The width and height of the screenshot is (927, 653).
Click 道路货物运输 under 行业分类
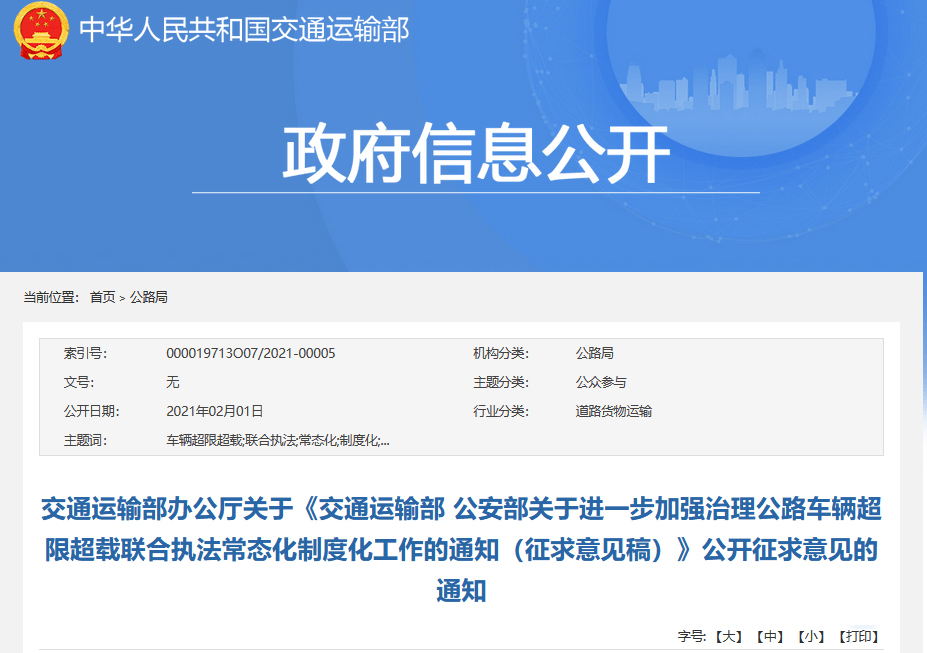(x=613, y=411)
